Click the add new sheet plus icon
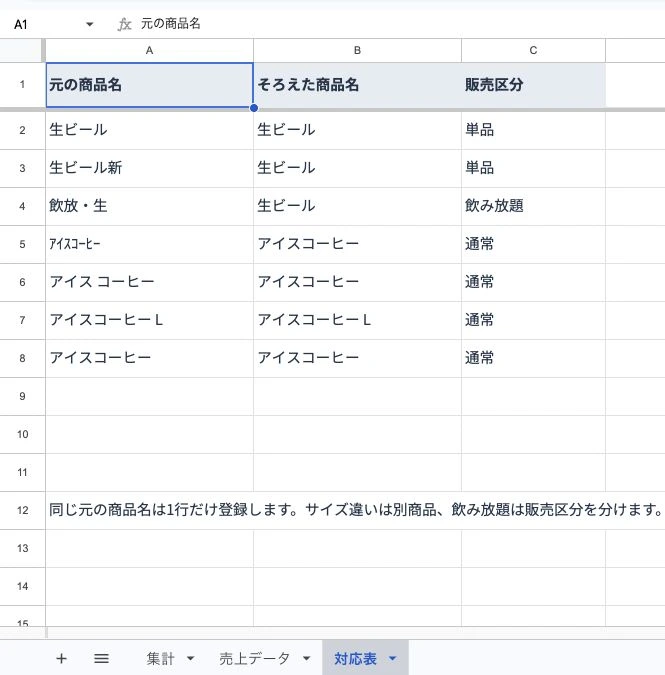Image resolution: width=665 pixels, height=675 pixels. 62,658
